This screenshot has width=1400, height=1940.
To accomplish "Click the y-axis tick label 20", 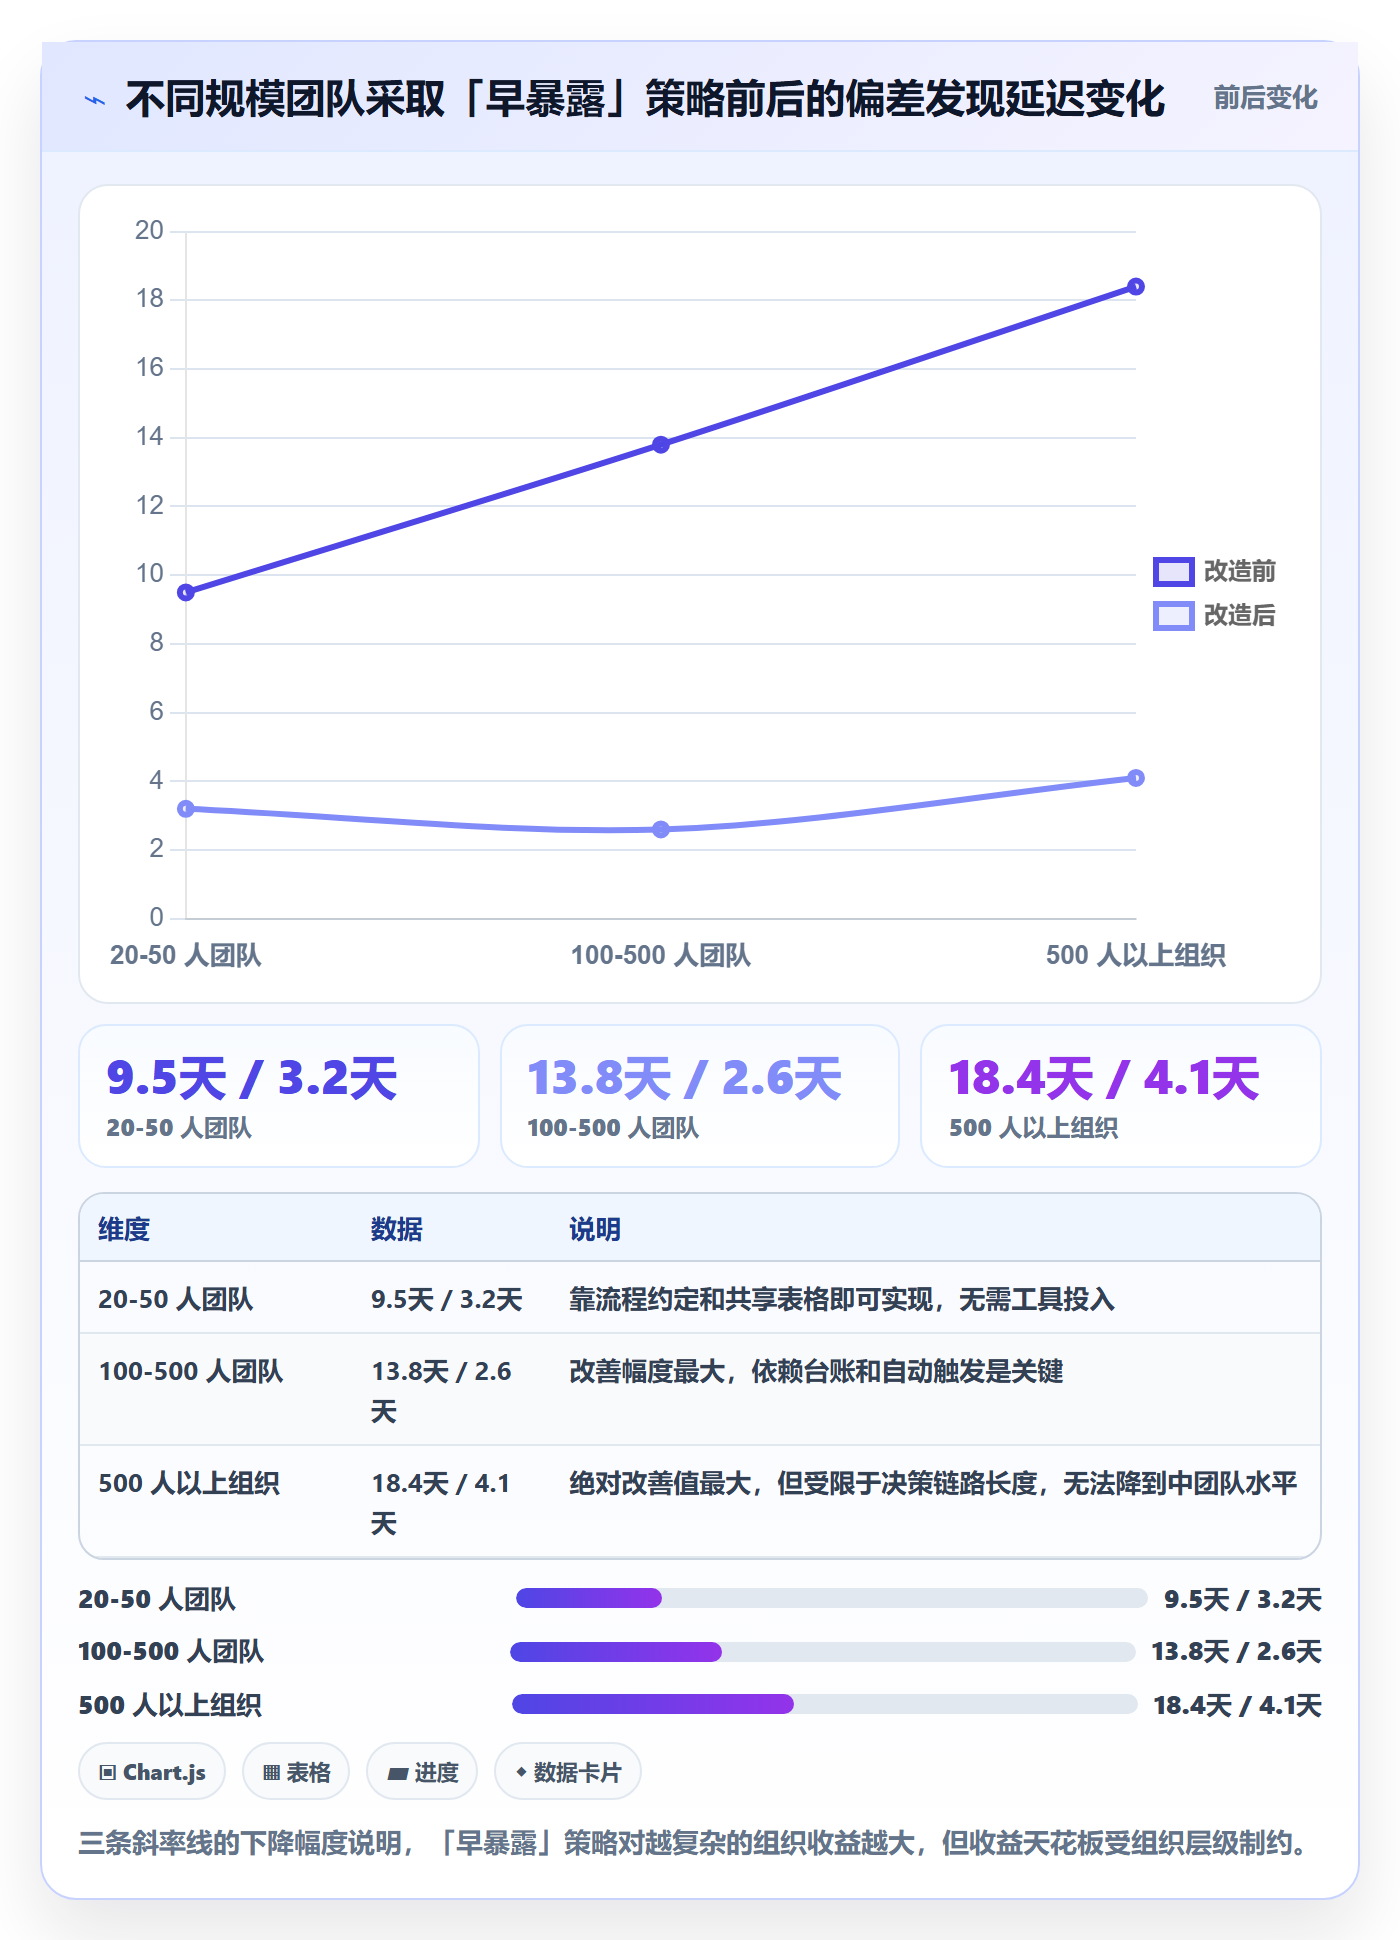I will [150, 231].
